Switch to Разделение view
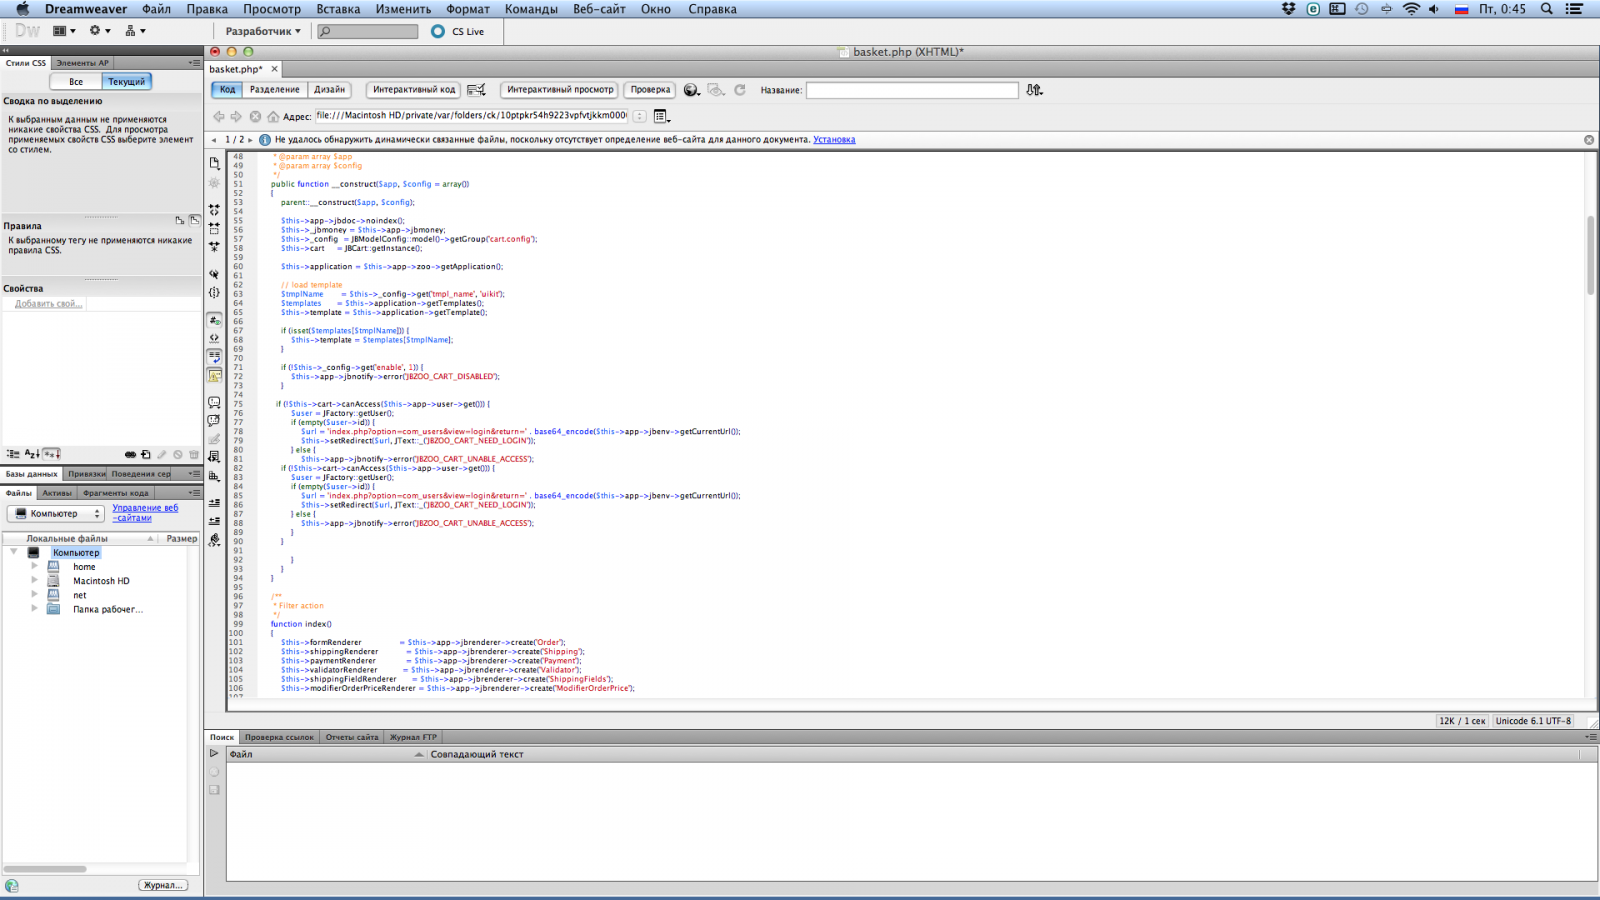 tap(275, 90)
